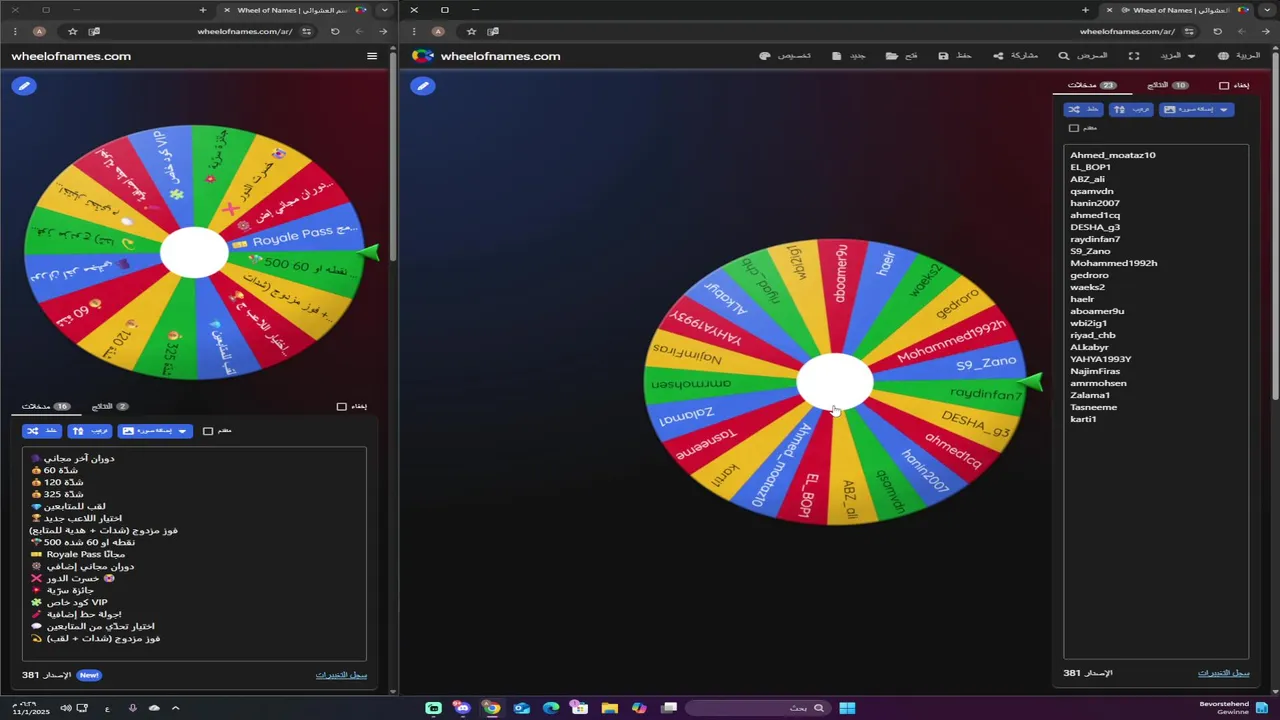Switch to the مدخلات 16 tab in the left window

[46, 406]
